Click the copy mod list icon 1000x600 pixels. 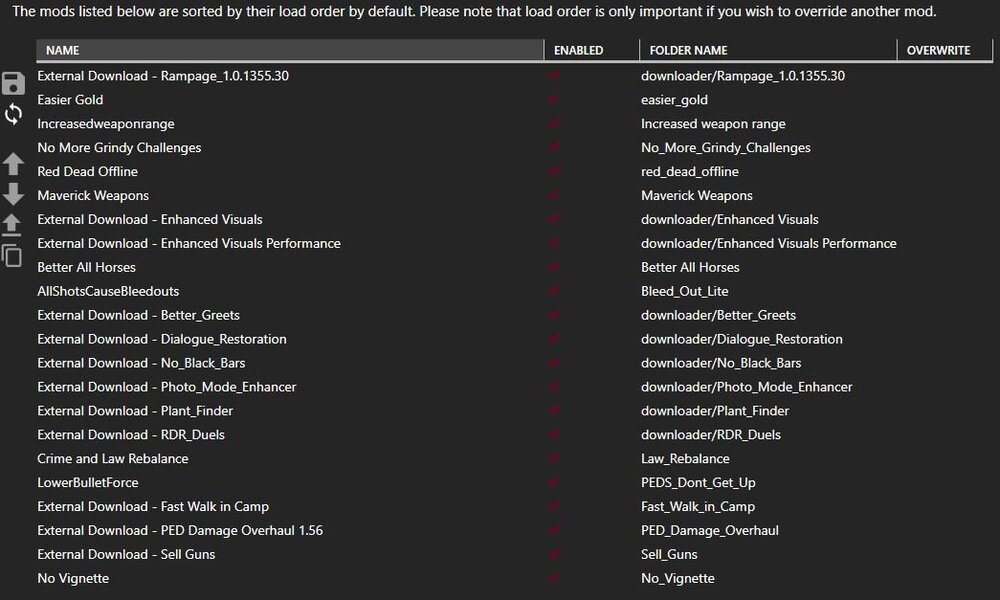(x=13, y=255)
